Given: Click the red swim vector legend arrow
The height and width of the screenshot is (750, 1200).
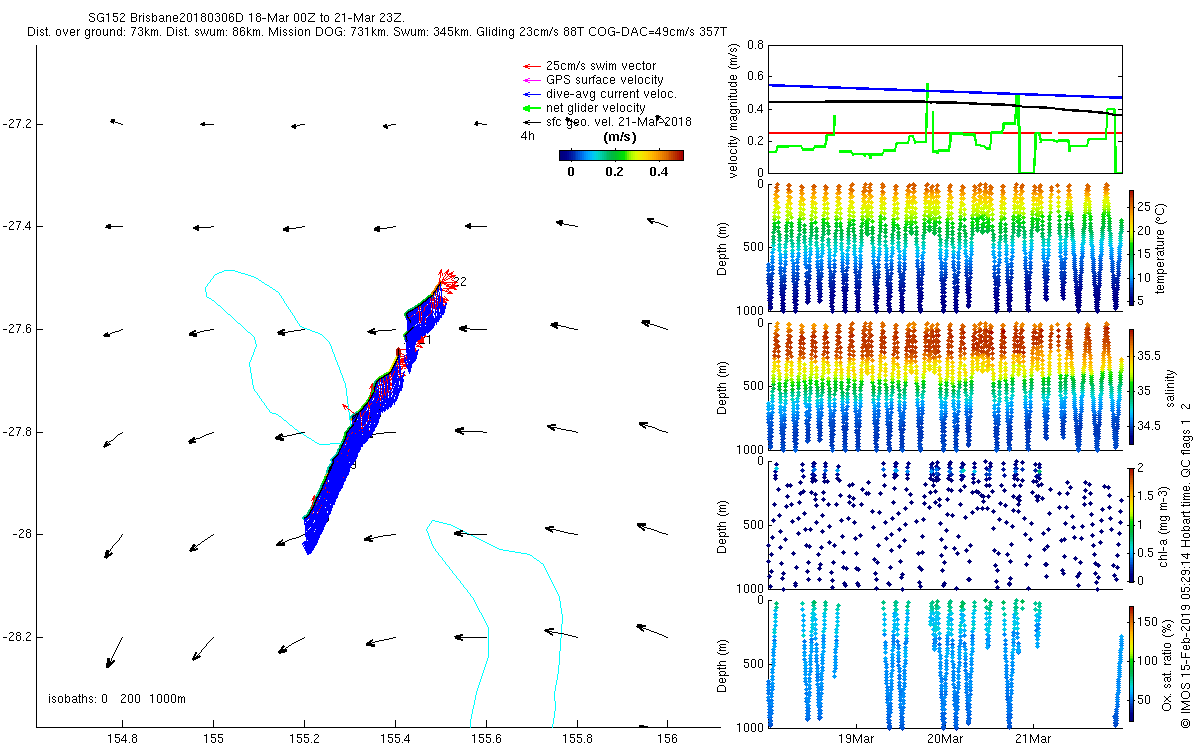Looking at the screenshot, I should (x=531, y=66).
